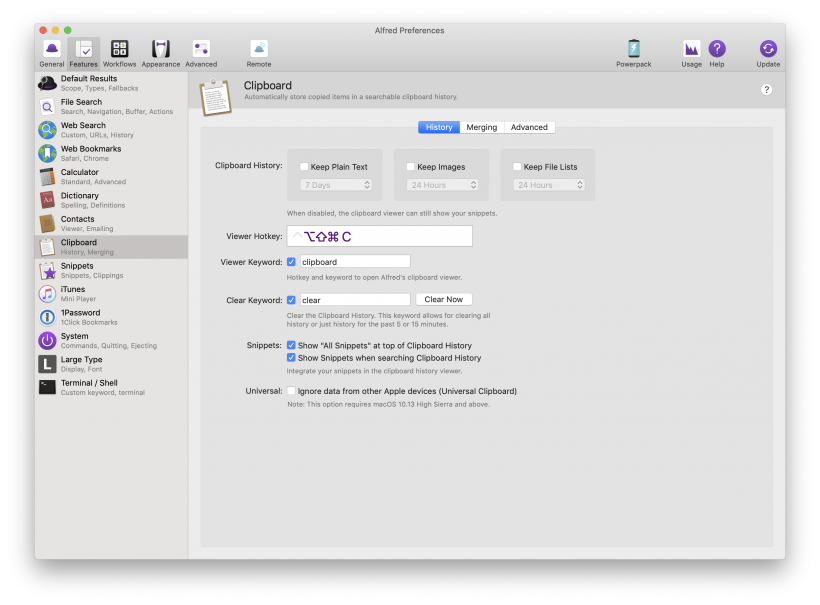Screen dimensions: 820x605
Task: Click the Viewer Hotkey field
Action: point(379,237)
